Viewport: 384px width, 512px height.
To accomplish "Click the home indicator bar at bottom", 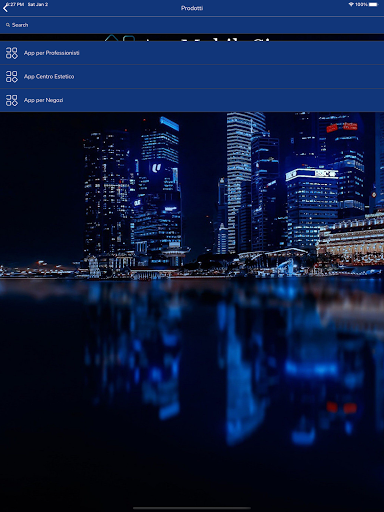I will (192, 508).
